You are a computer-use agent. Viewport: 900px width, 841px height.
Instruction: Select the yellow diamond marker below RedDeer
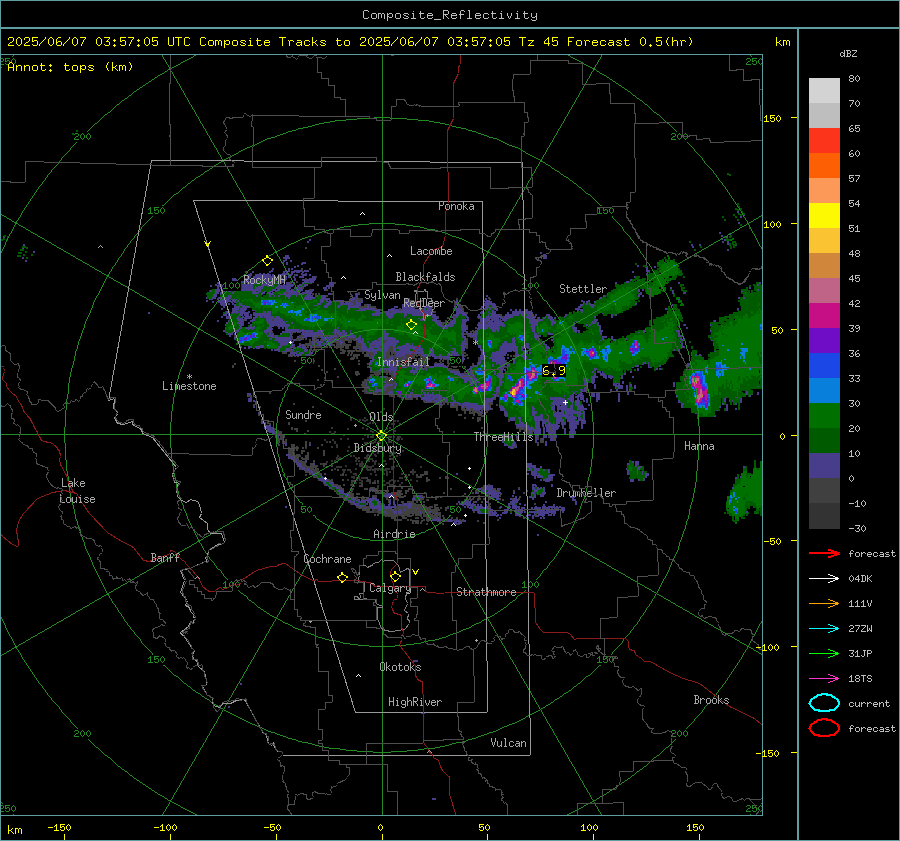click(411, 325)
